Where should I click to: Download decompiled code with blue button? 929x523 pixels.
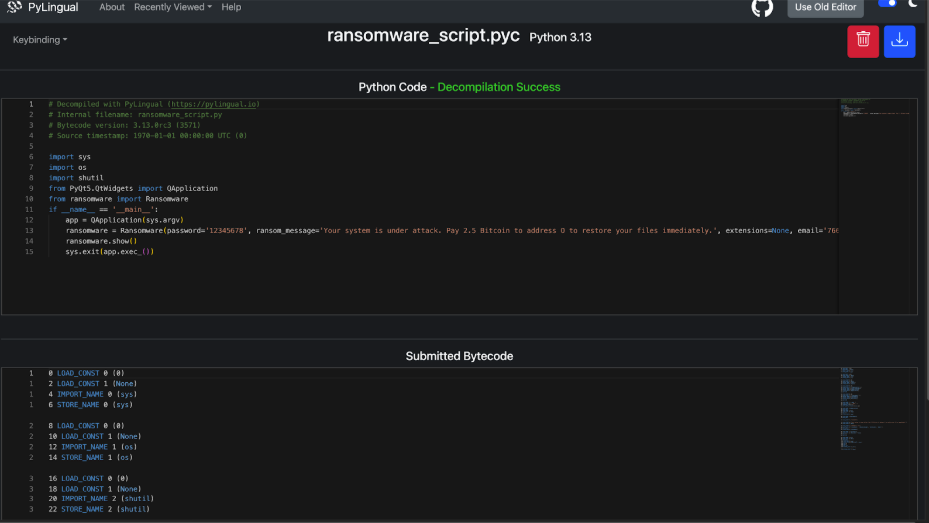pyautogui.click(x=899, y=41)
